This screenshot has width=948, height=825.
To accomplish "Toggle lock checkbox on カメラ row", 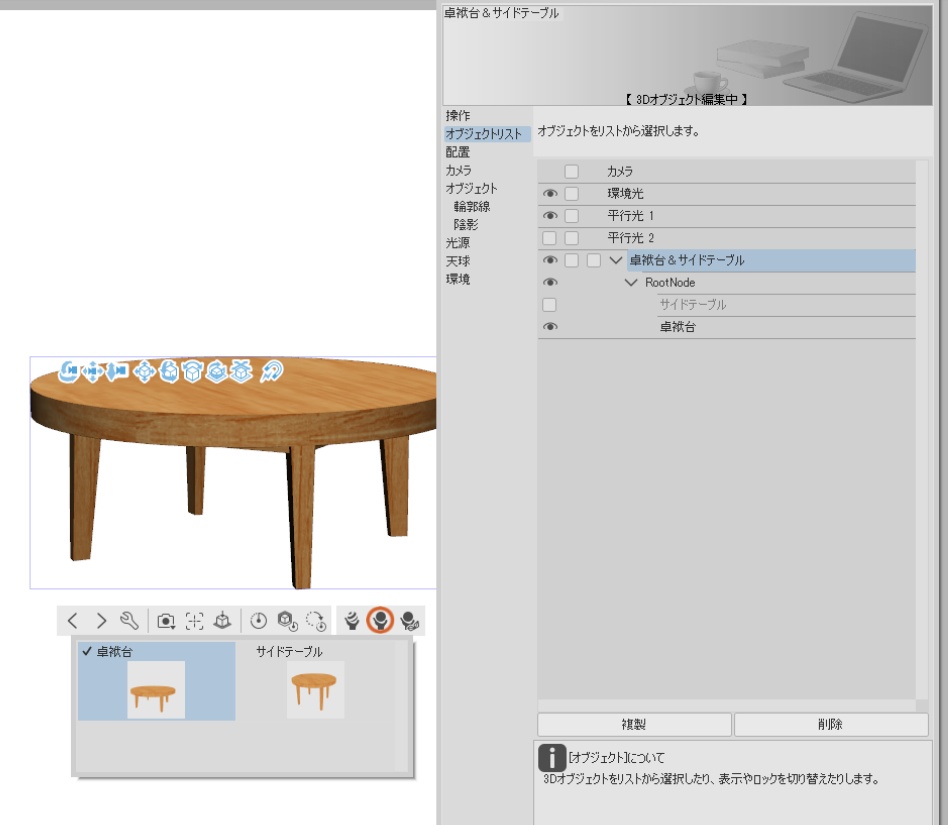I will (x=571, y=172).
